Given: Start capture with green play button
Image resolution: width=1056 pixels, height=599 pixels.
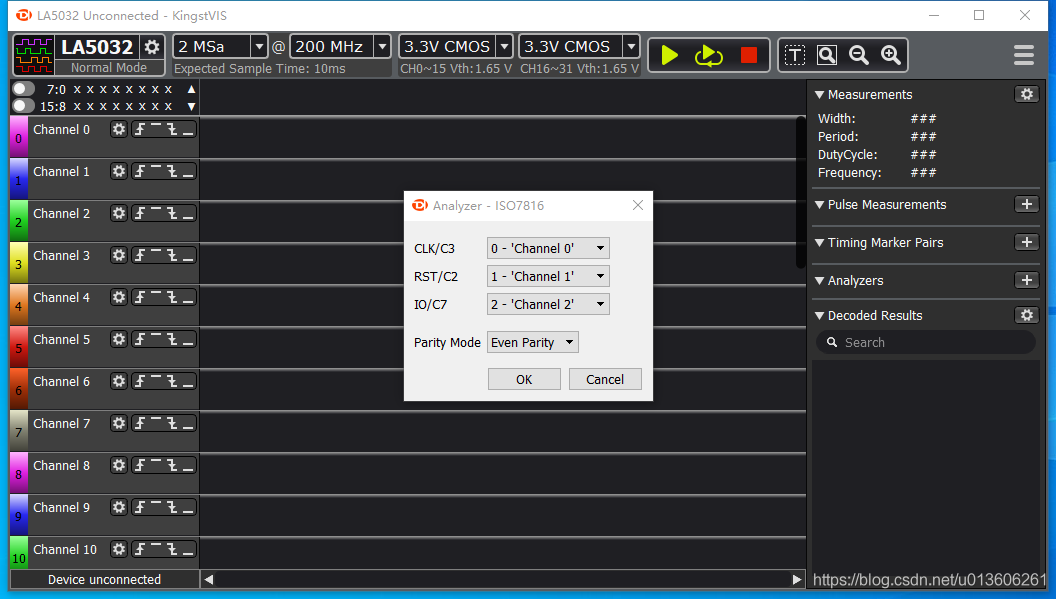Looking at the screenshot, I should [x=669, y=55].
